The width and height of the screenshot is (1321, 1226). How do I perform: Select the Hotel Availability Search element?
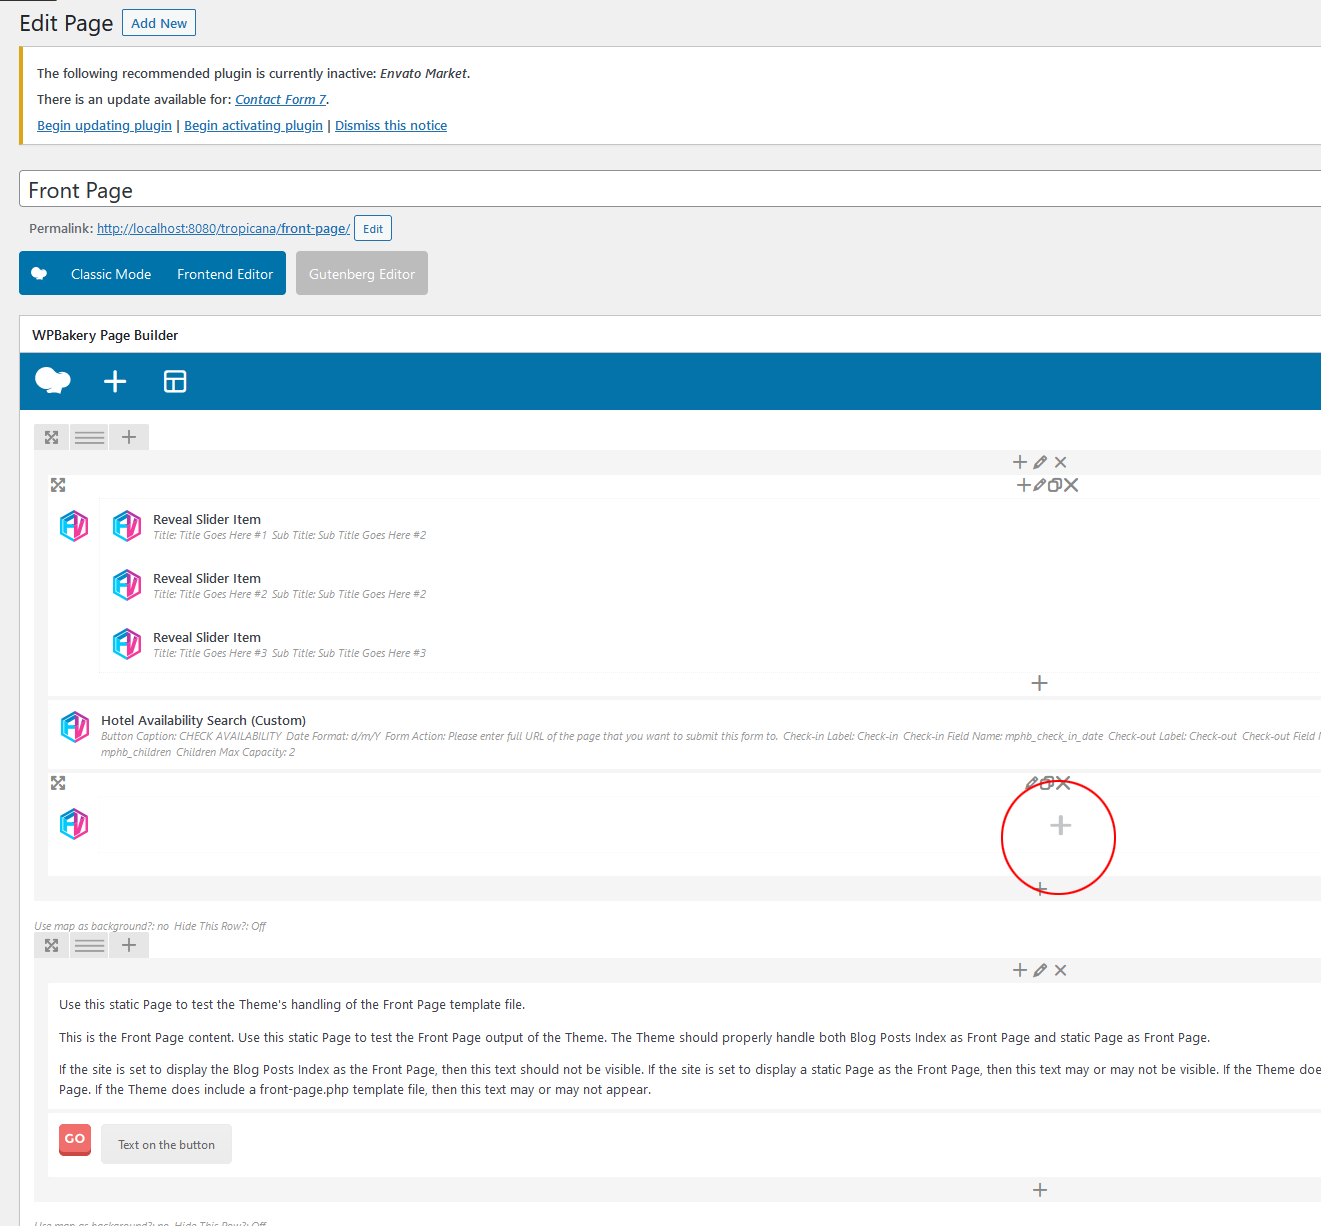tap(203, 720)
